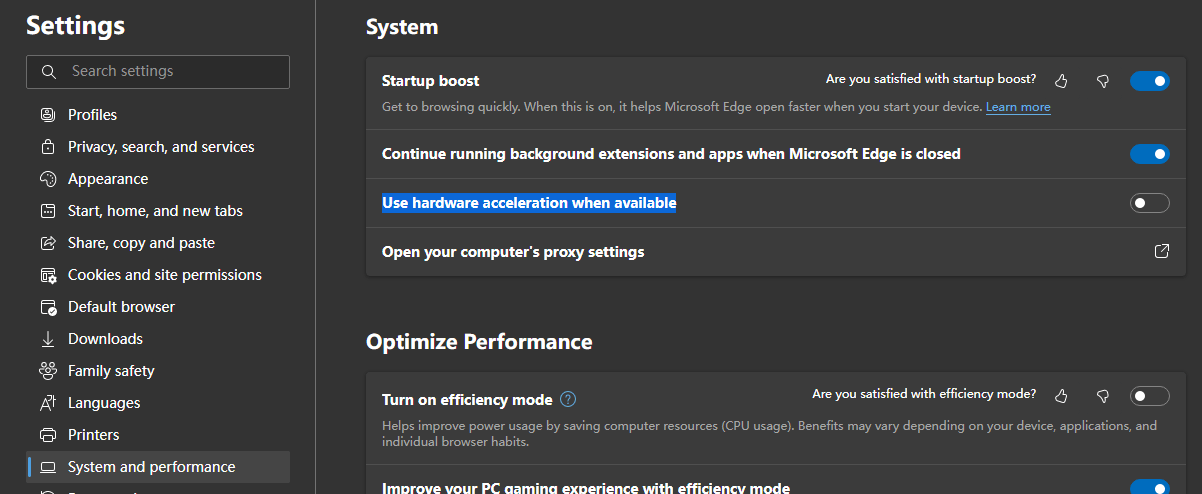The height and width of the screenshot is (494, 1202).
Task: Open Cookies and site permissions page
Action: click(x=165, y=275)
